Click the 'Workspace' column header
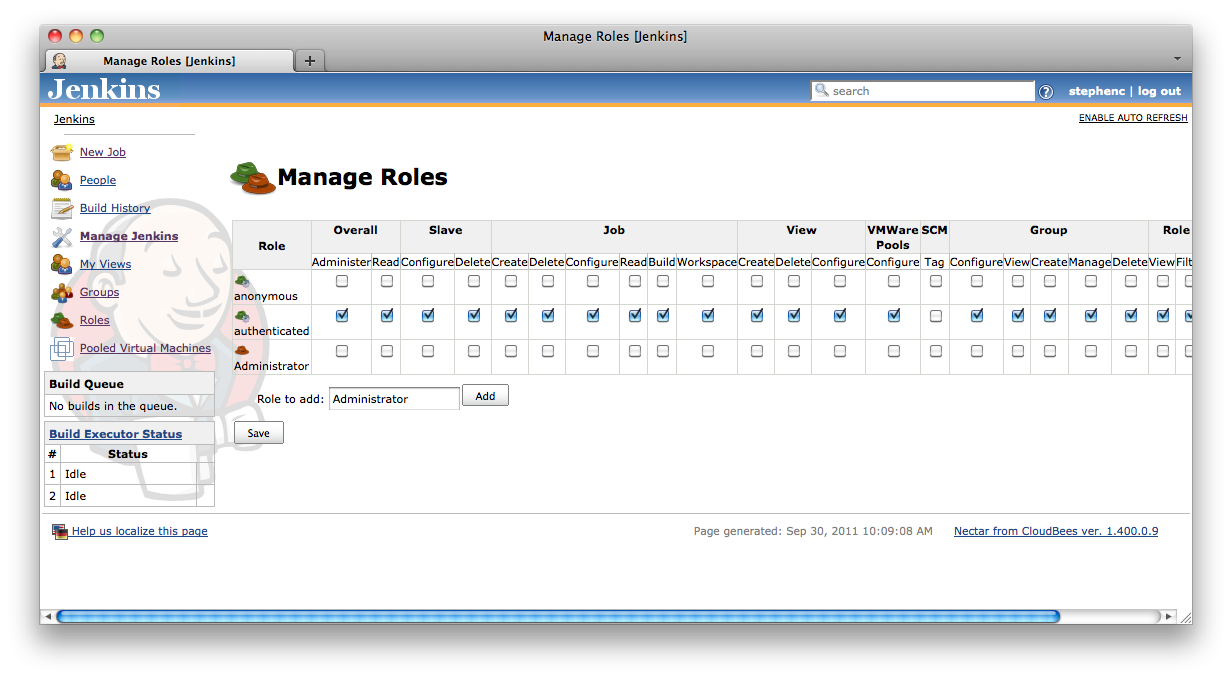 [x=707, y=262]
